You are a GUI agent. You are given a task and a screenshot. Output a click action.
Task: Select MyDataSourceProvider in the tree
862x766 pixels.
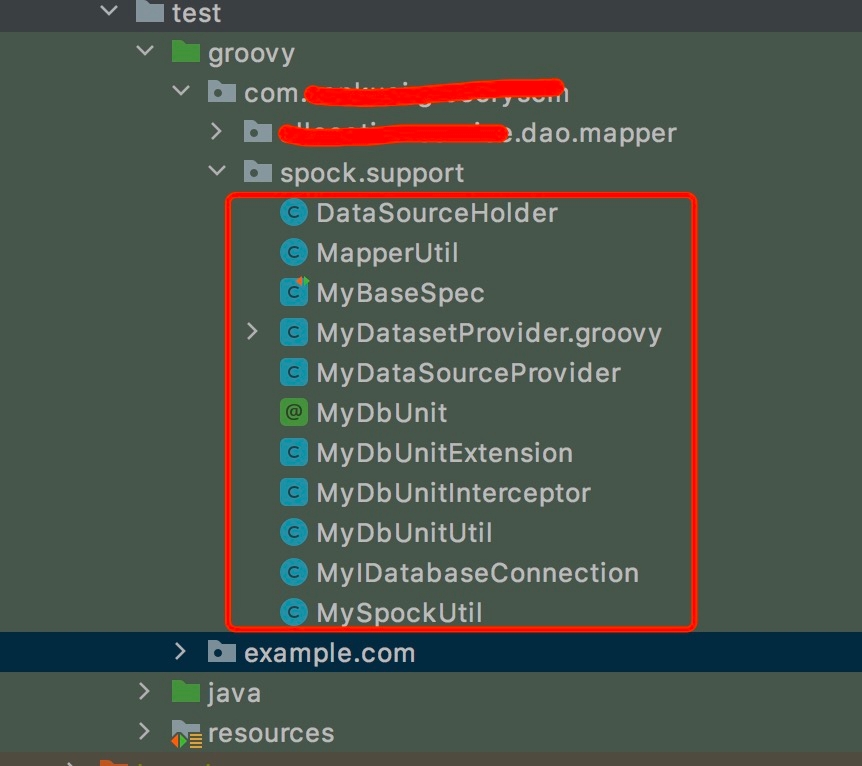click(468, 373)
